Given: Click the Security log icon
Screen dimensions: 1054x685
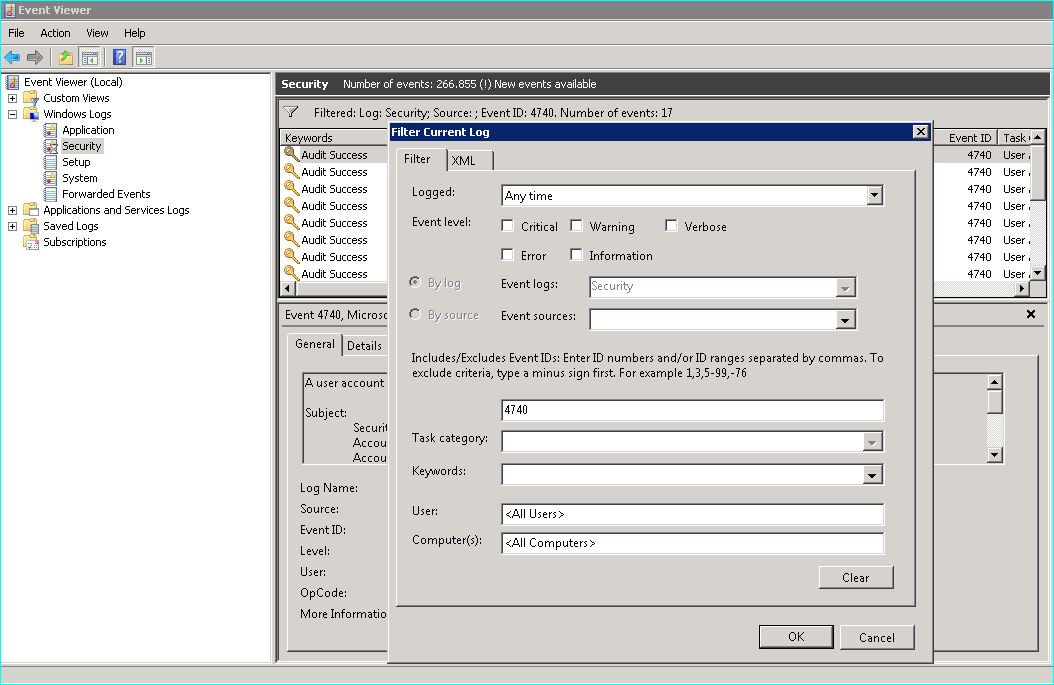Looking at the screenshot, I should [50, 146].
